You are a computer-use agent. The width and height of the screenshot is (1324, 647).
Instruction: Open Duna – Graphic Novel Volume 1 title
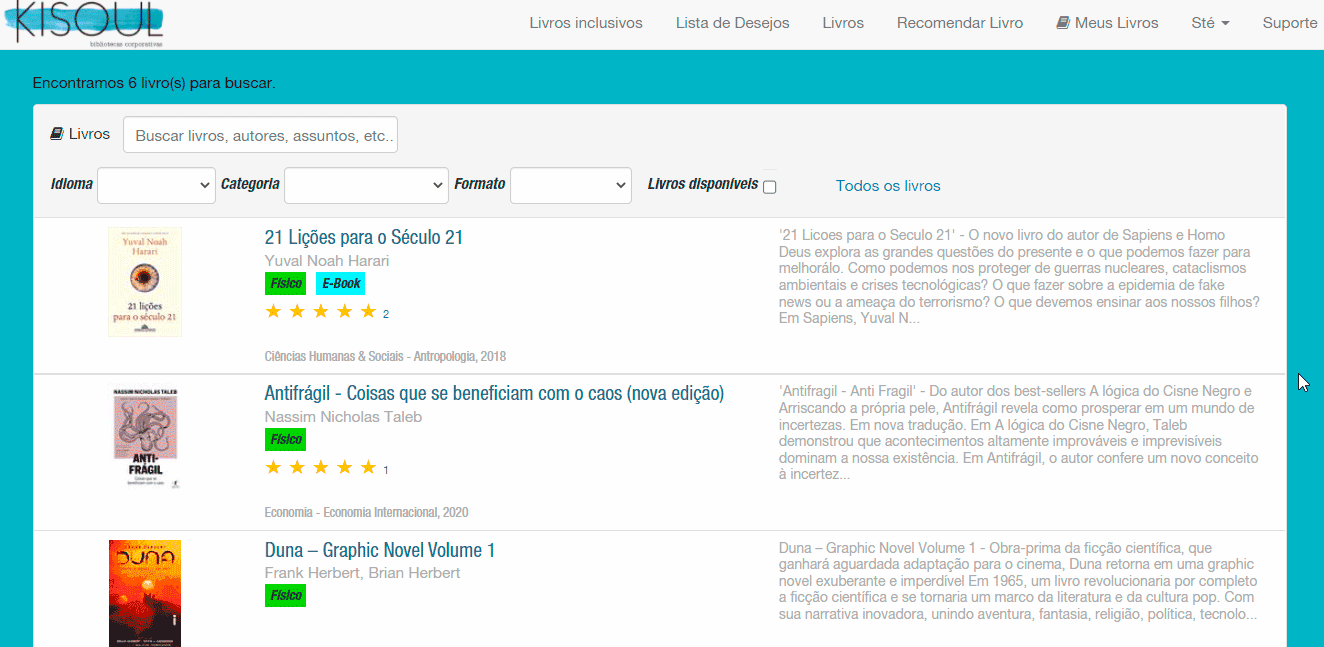(380, 550)
